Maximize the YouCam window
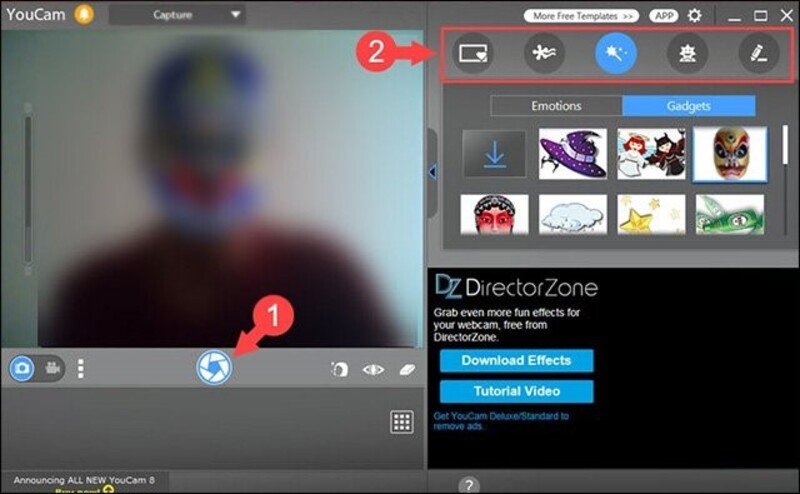The width and height of the screenshot is (800, 494). coord(760,16)
